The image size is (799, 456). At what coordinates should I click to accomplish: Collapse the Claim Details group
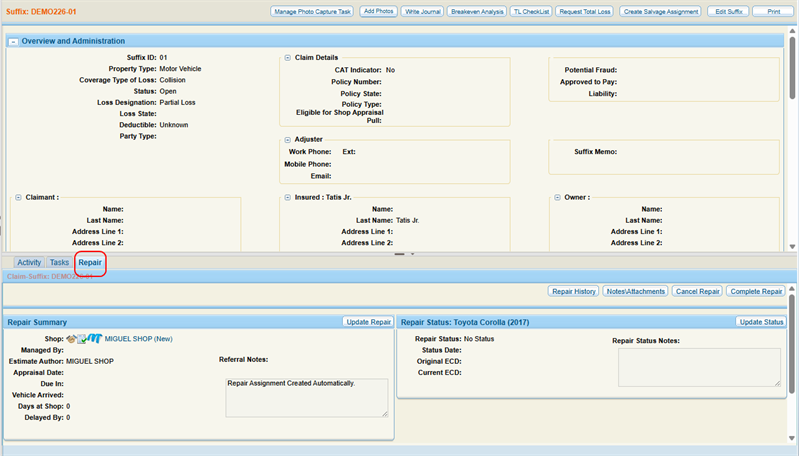(x=287, y=58)
